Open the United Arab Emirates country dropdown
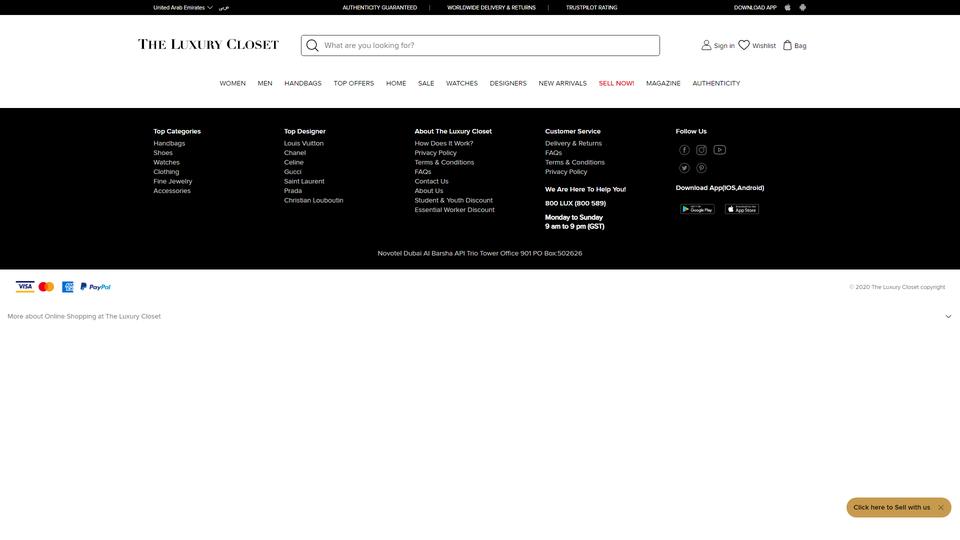 pyautogui.click(x=183, y=8)
